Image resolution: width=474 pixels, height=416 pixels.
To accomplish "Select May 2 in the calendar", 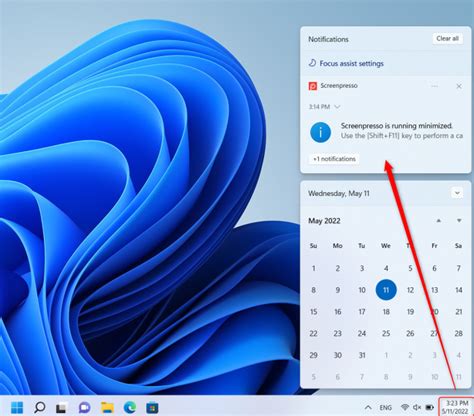I will pyautogui.click(x=338, y=268).
